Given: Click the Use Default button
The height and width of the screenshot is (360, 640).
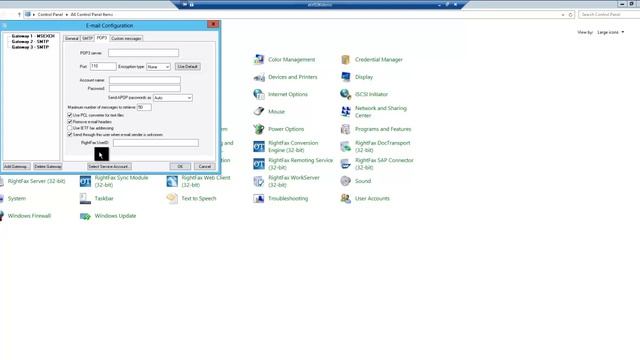Looking at the screenshot, I should (x=188, y=67).
